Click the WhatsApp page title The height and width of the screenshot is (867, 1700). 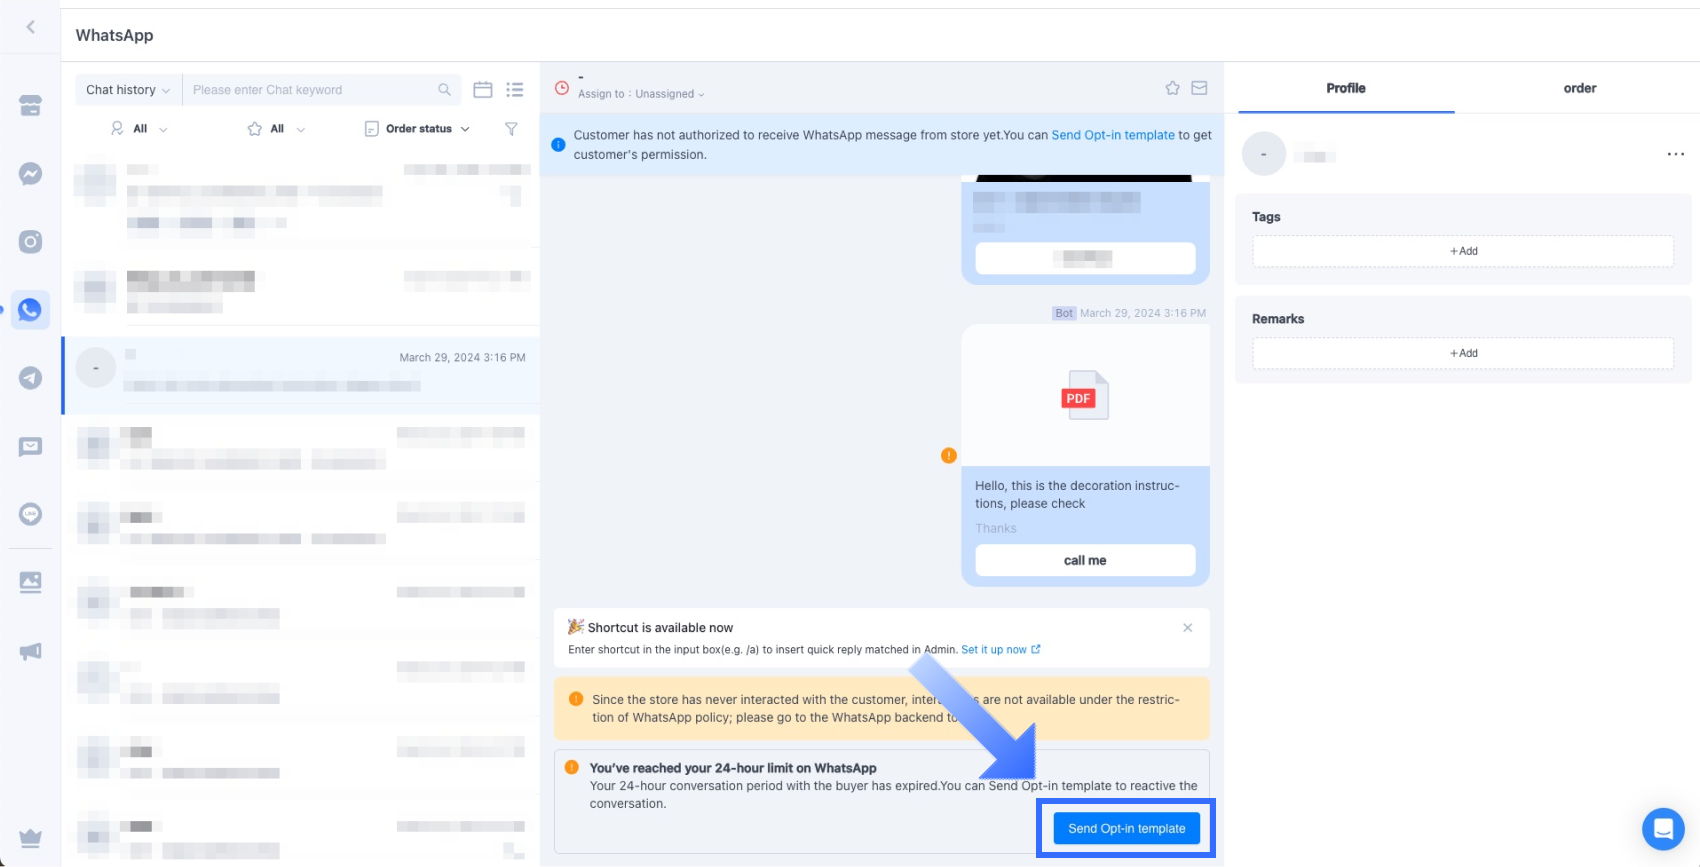click(115, 35)
